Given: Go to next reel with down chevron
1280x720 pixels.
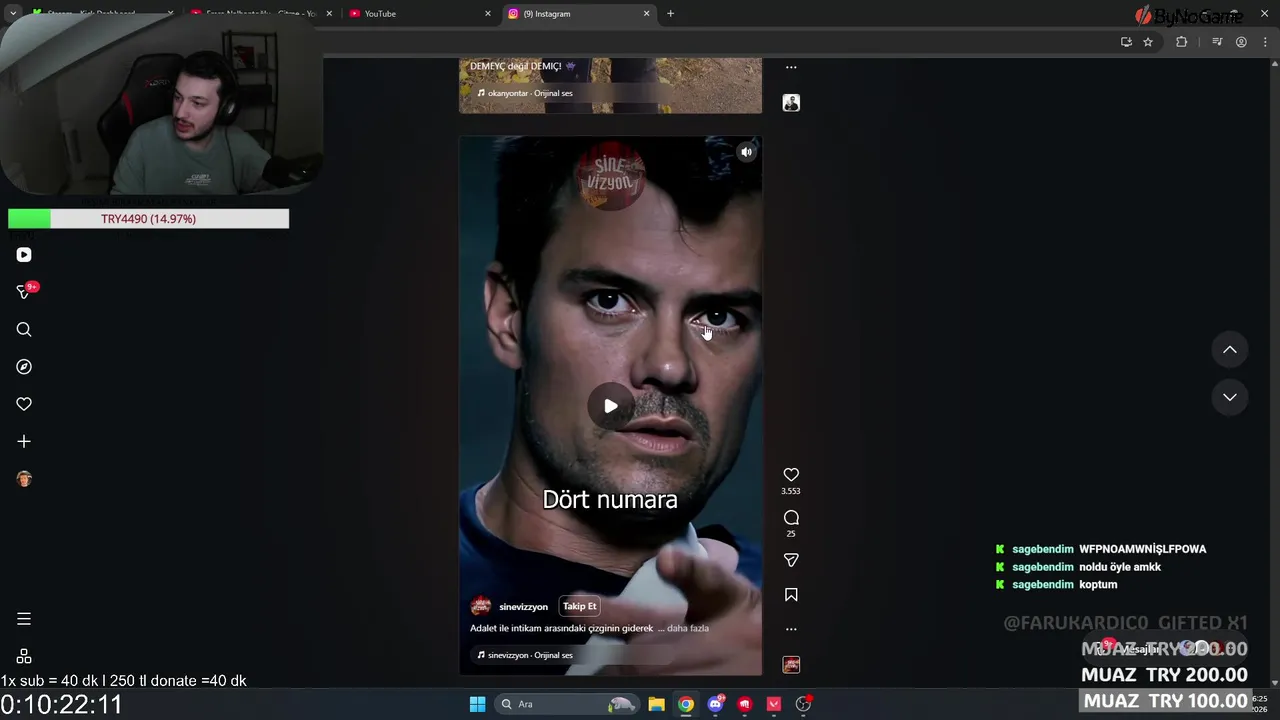Looking at the screenshot, I should [1230, 397].
